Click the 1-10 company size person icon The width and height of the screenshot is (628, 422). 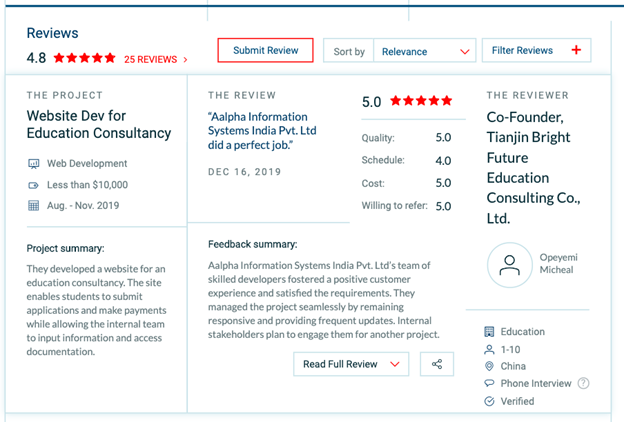(489, 349)
